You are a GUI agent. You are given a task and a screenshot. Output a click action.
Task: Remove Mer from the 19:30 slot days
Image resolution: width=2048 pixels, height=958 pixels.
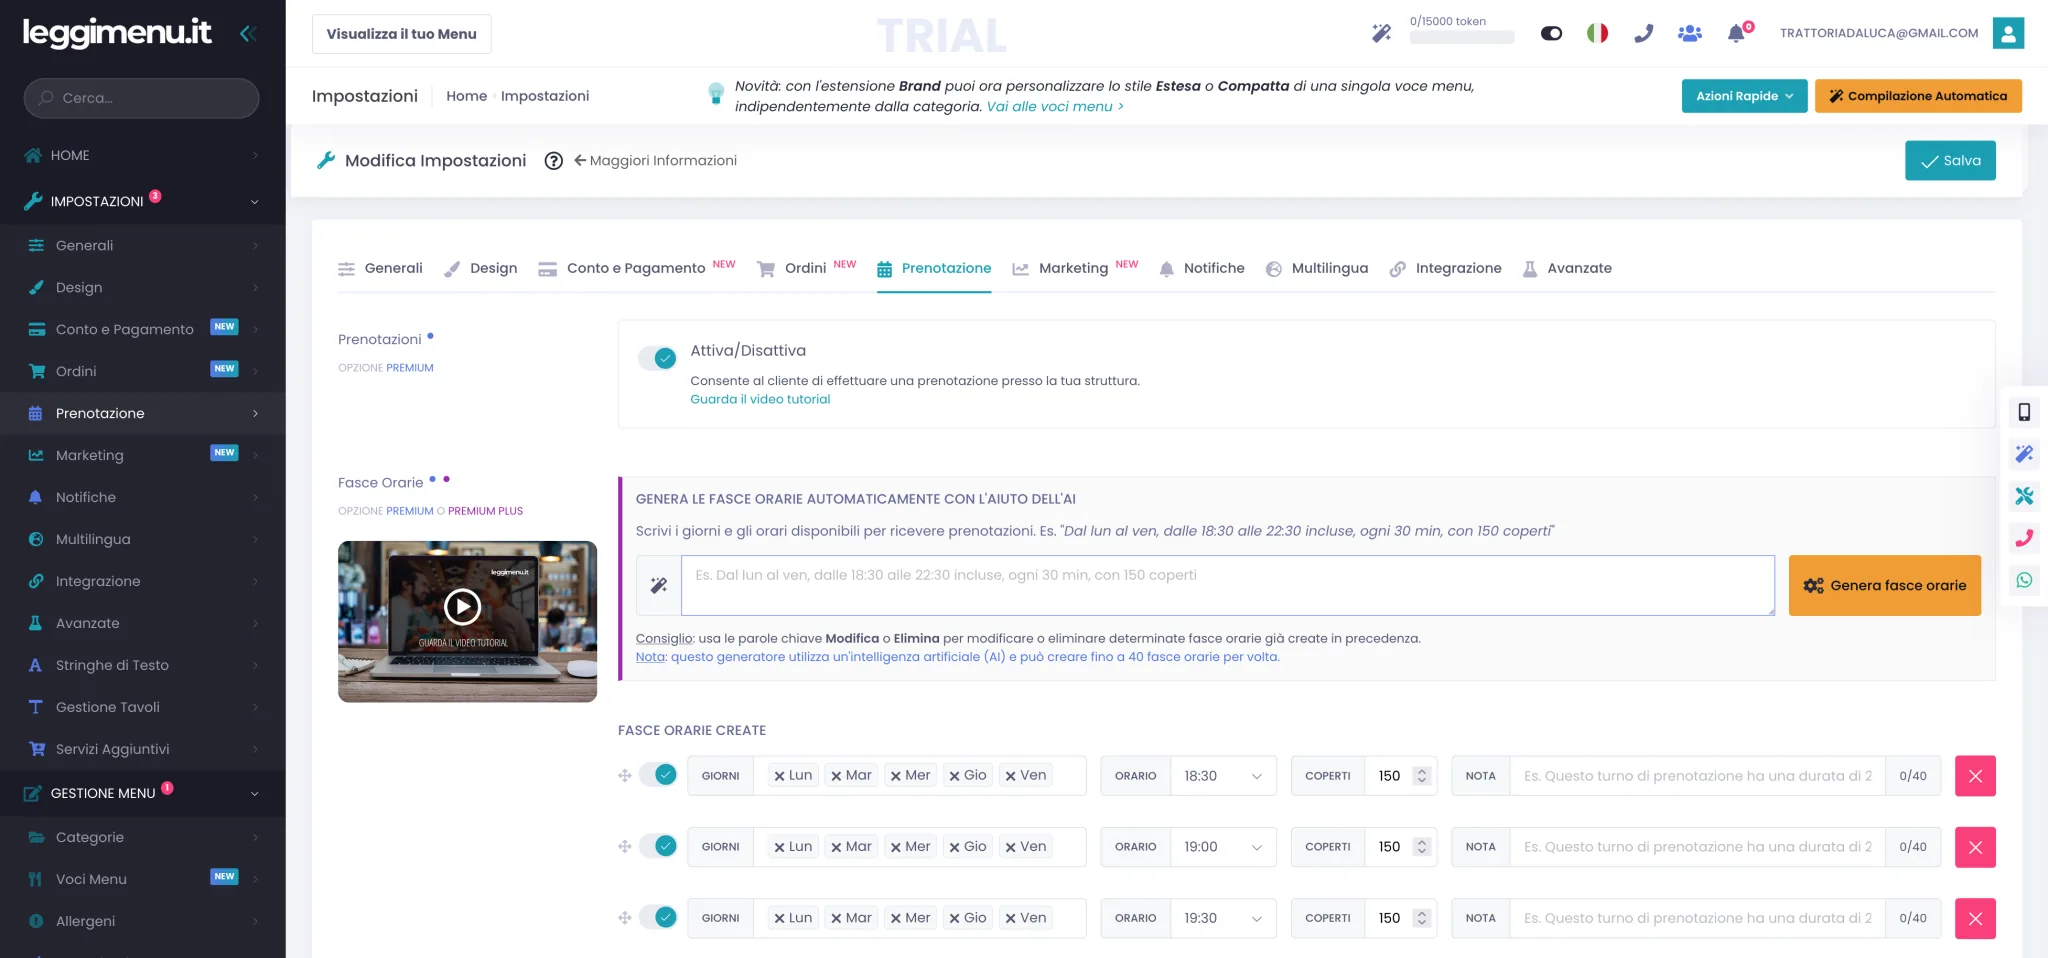point(896,918)
